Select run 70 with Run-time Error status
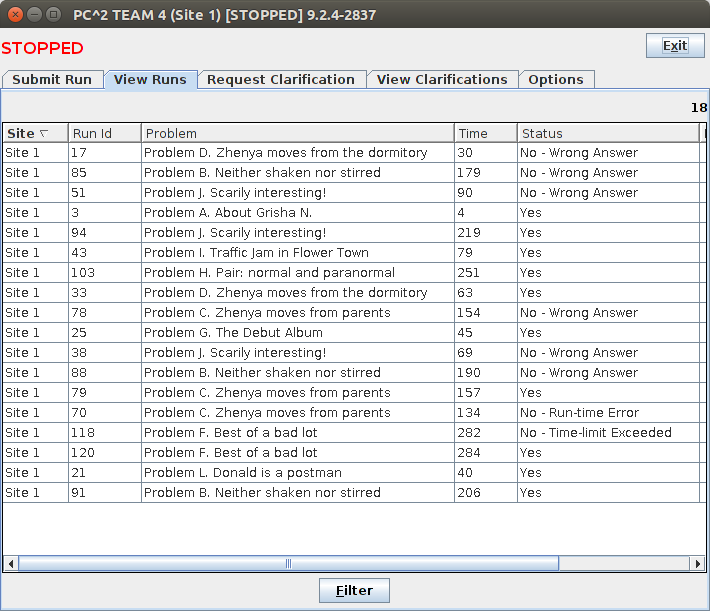The width and height of the screenshot is (710, 611). 285,413
